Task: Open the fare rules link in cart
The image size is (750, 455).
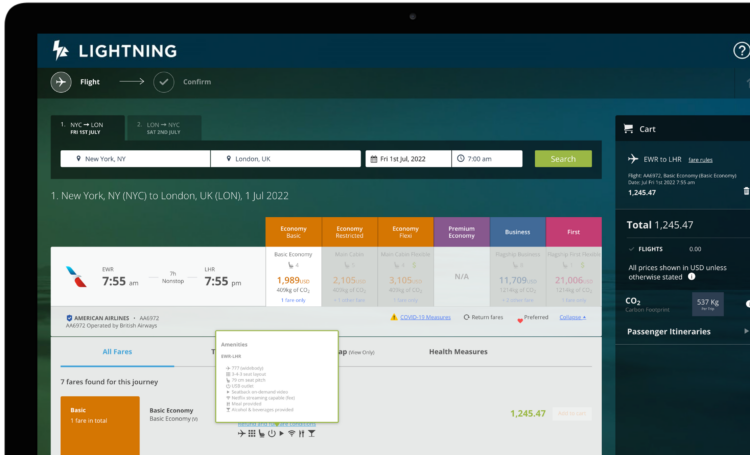Action: pos(700,160)
